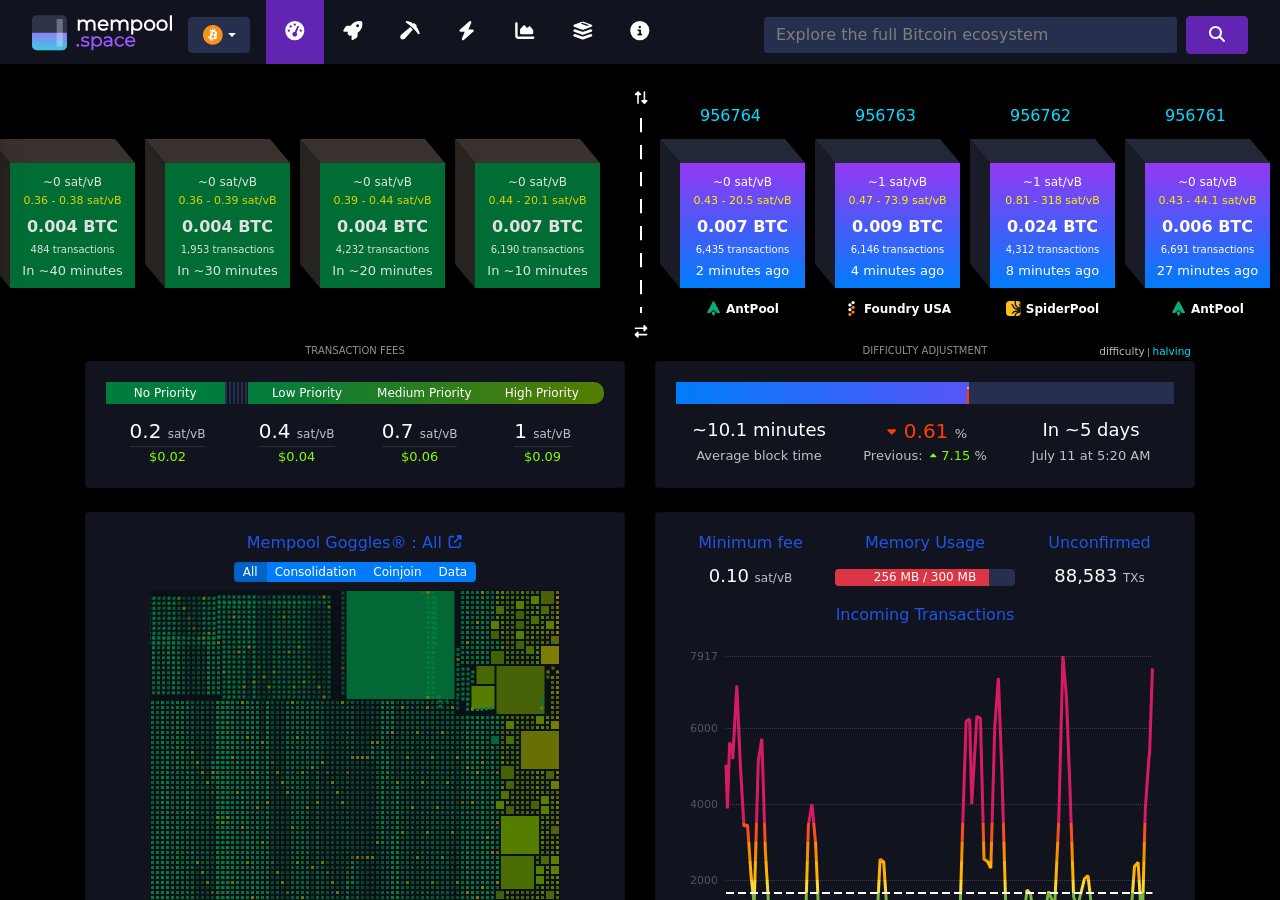The height and width of the screenshot is (900, 1280).
Task: Open the about info icon
Action: tap(640, 31)
